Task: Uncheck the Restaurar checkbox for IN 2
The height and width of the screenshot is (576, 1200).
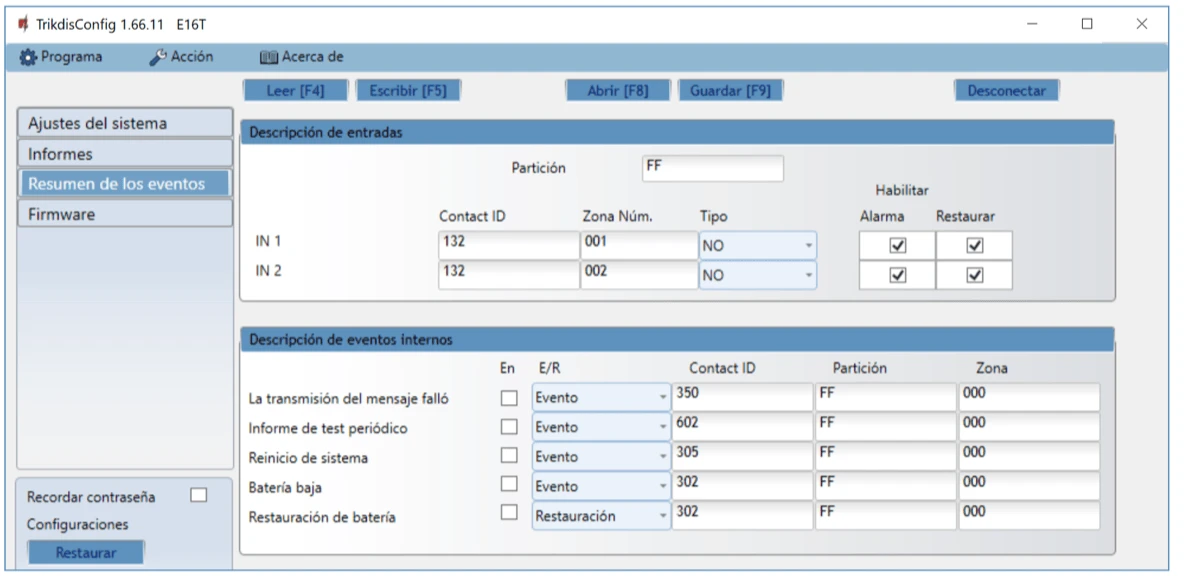Action: (x=975, y=276)
